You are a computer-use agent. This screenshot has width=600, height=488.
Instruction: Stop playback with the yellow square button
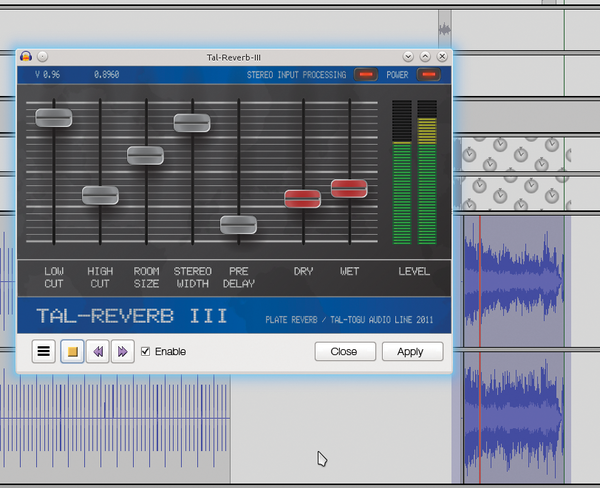[x=72, y=351]
